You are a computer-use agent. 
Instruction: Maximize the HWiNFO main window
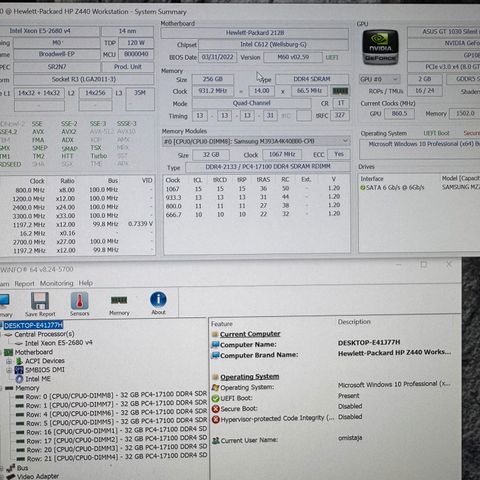pos(424,265)
